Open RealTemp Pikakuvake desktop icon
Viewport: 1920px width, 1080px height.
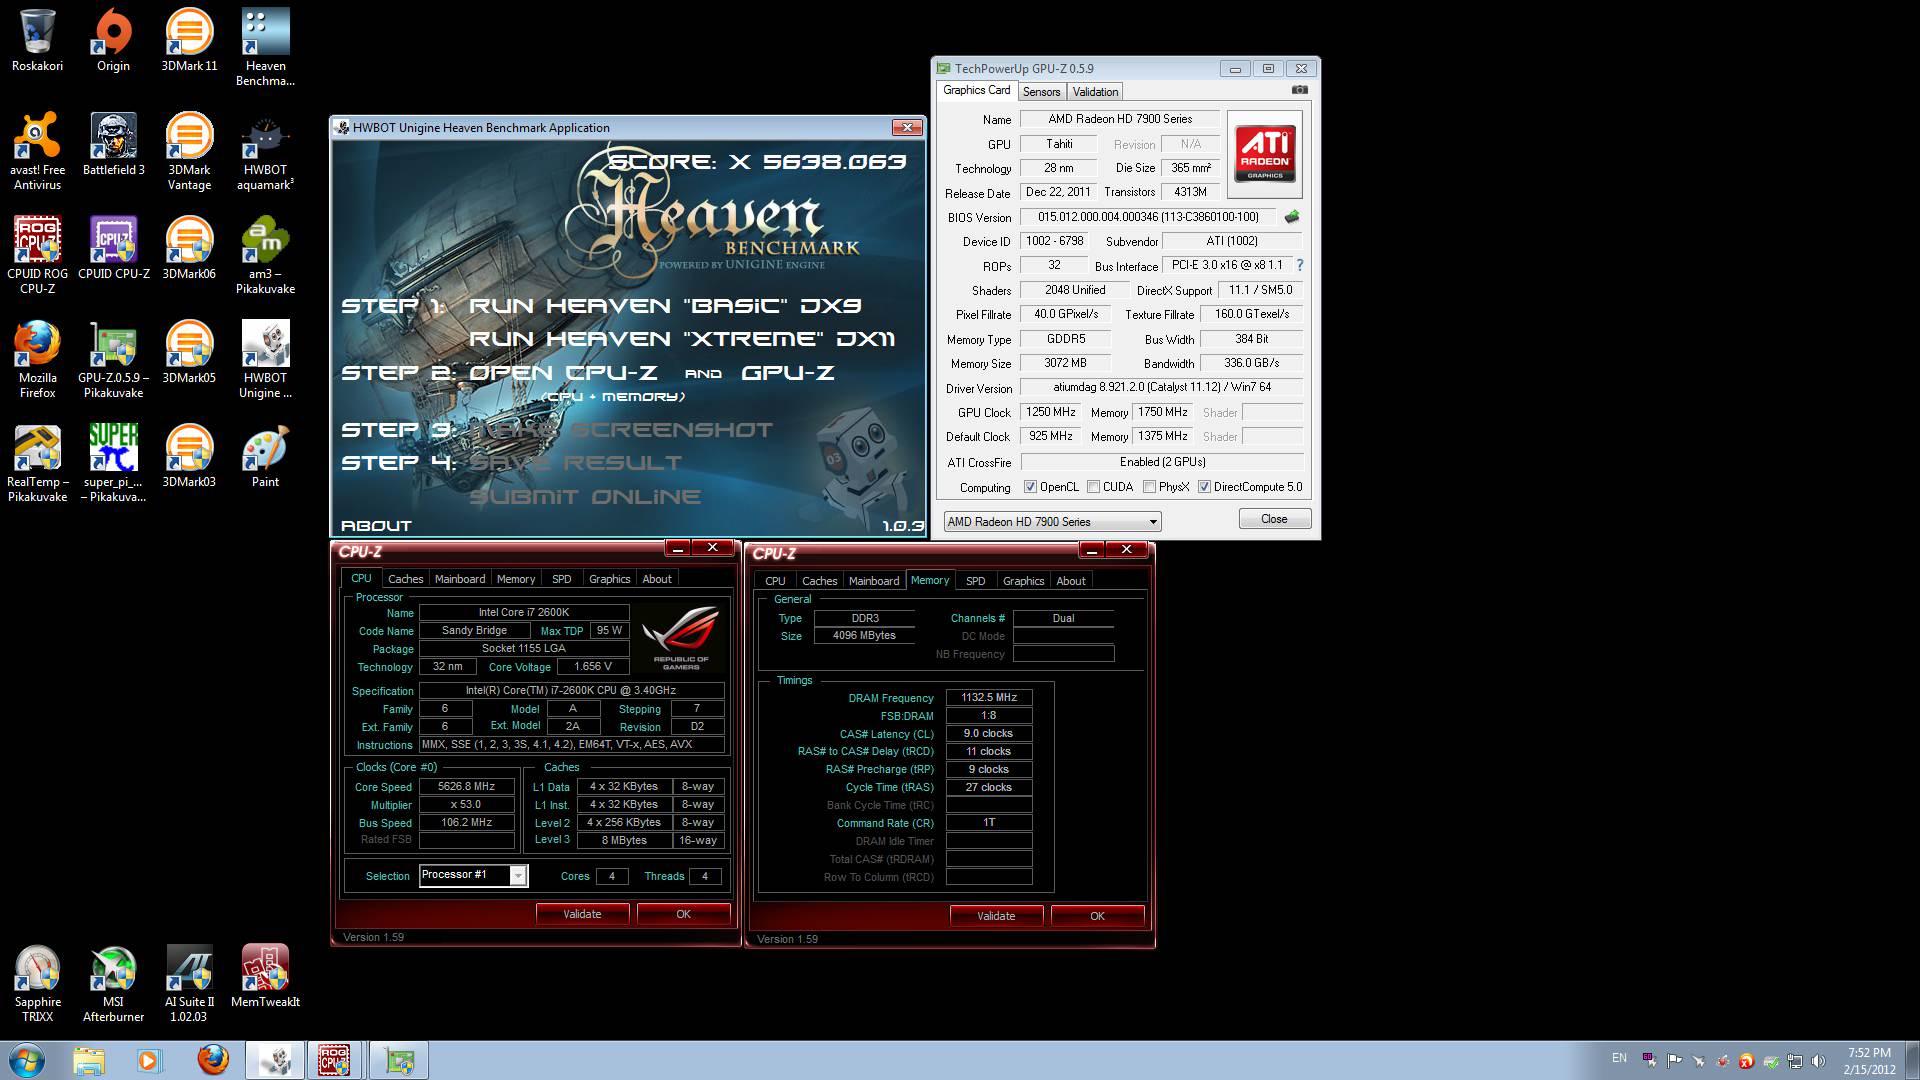pyautogui.click(x=37, y=463)
